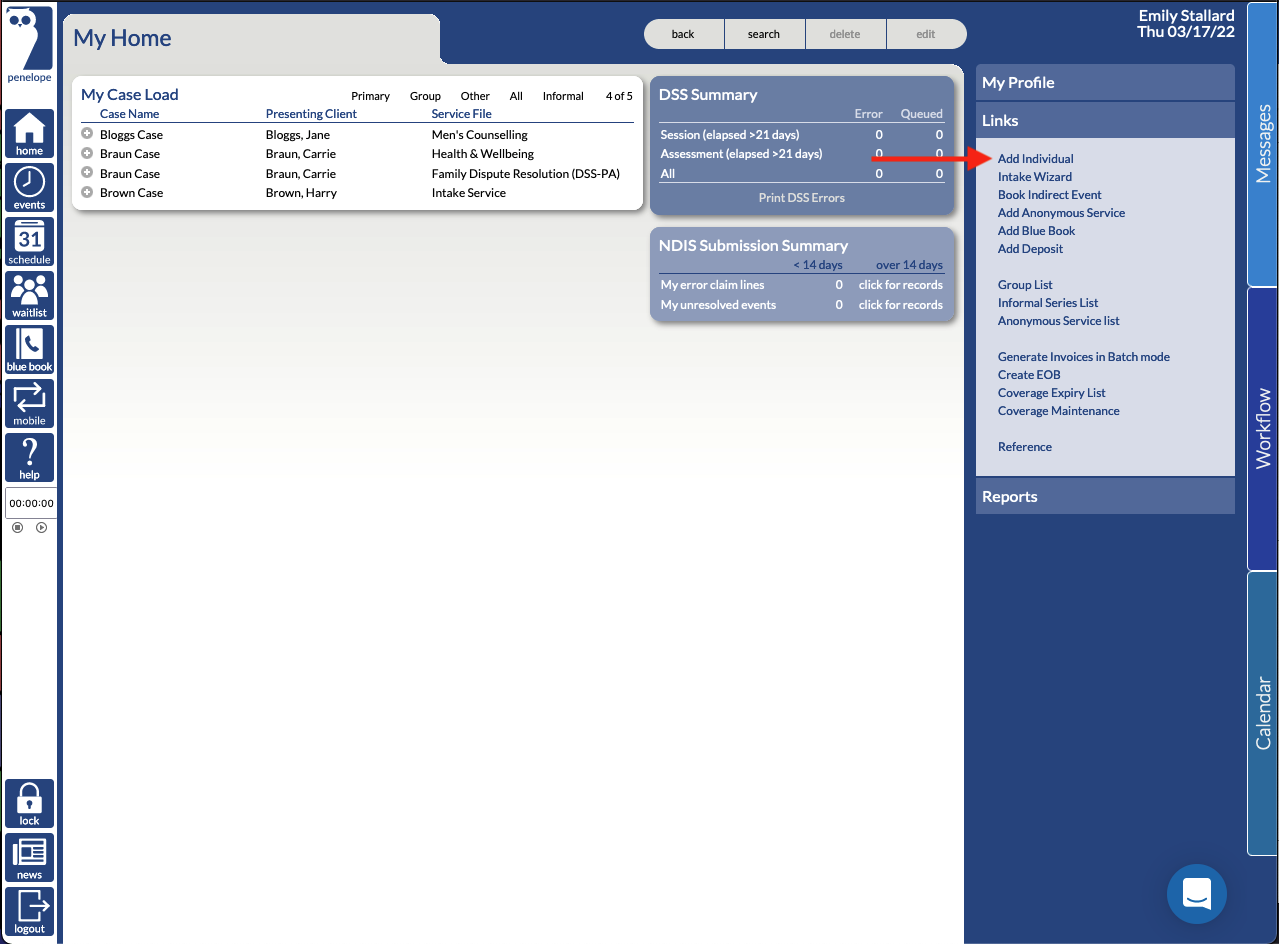Click the 00:00:00 timer field

31,503
